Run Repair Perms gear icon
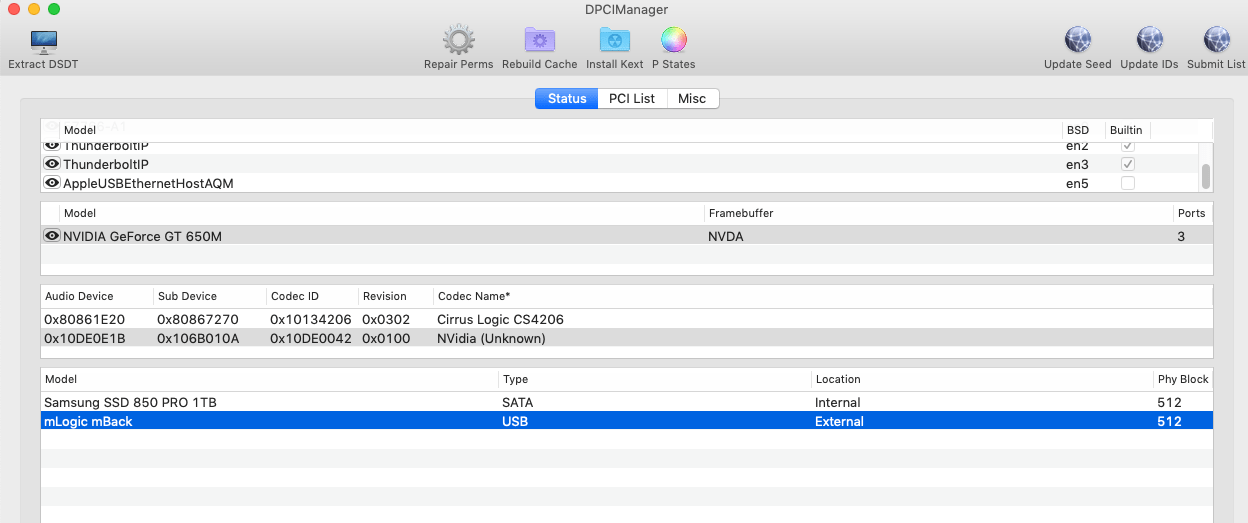This screenshot has width=1248, height=523. point(458,41)
